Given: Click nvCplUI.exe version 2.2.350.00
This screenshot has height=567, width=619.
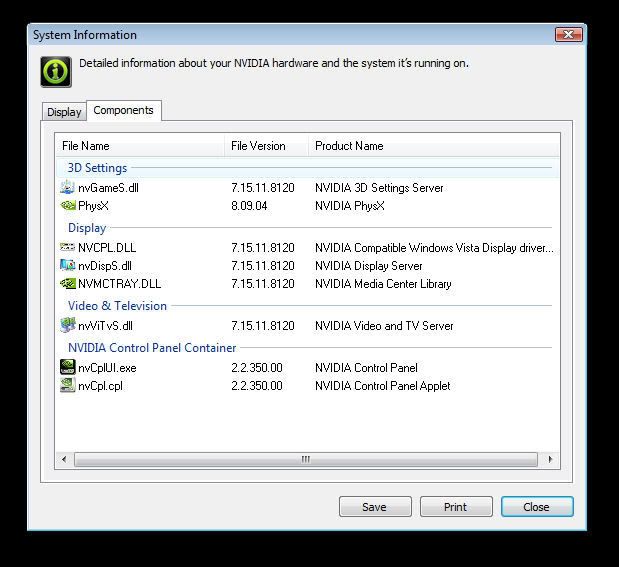Looking at the screenshot, I should pos(257,368).
